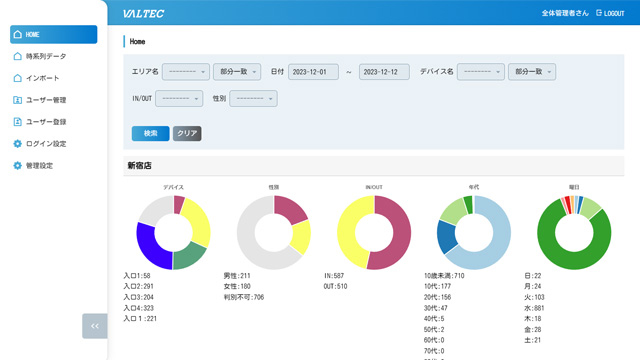Screen dimensions: 640x360
Task: Click the LOGOUT link
Action: (610, 13)
